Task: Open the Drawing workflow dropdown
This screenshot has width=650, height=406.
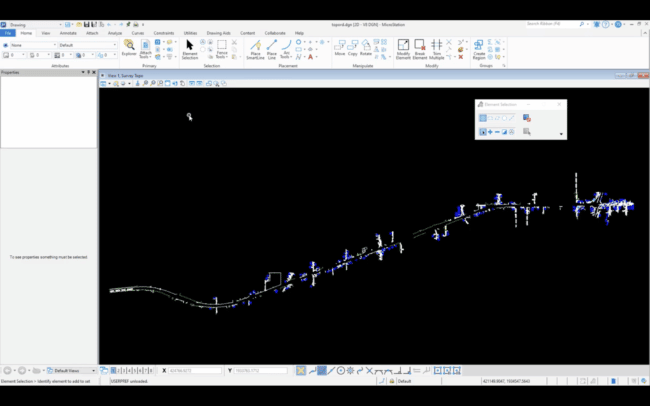Action: point(35,25)
